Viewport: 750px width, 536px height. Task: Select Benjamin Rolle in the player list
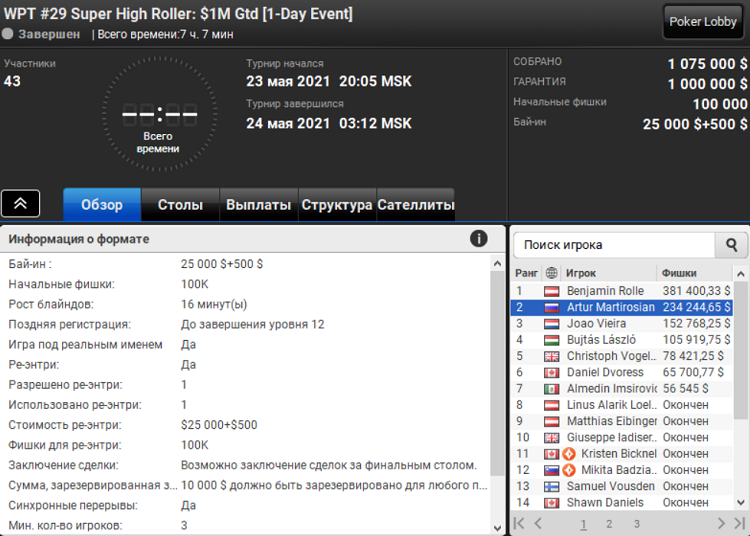coord(605,291)
